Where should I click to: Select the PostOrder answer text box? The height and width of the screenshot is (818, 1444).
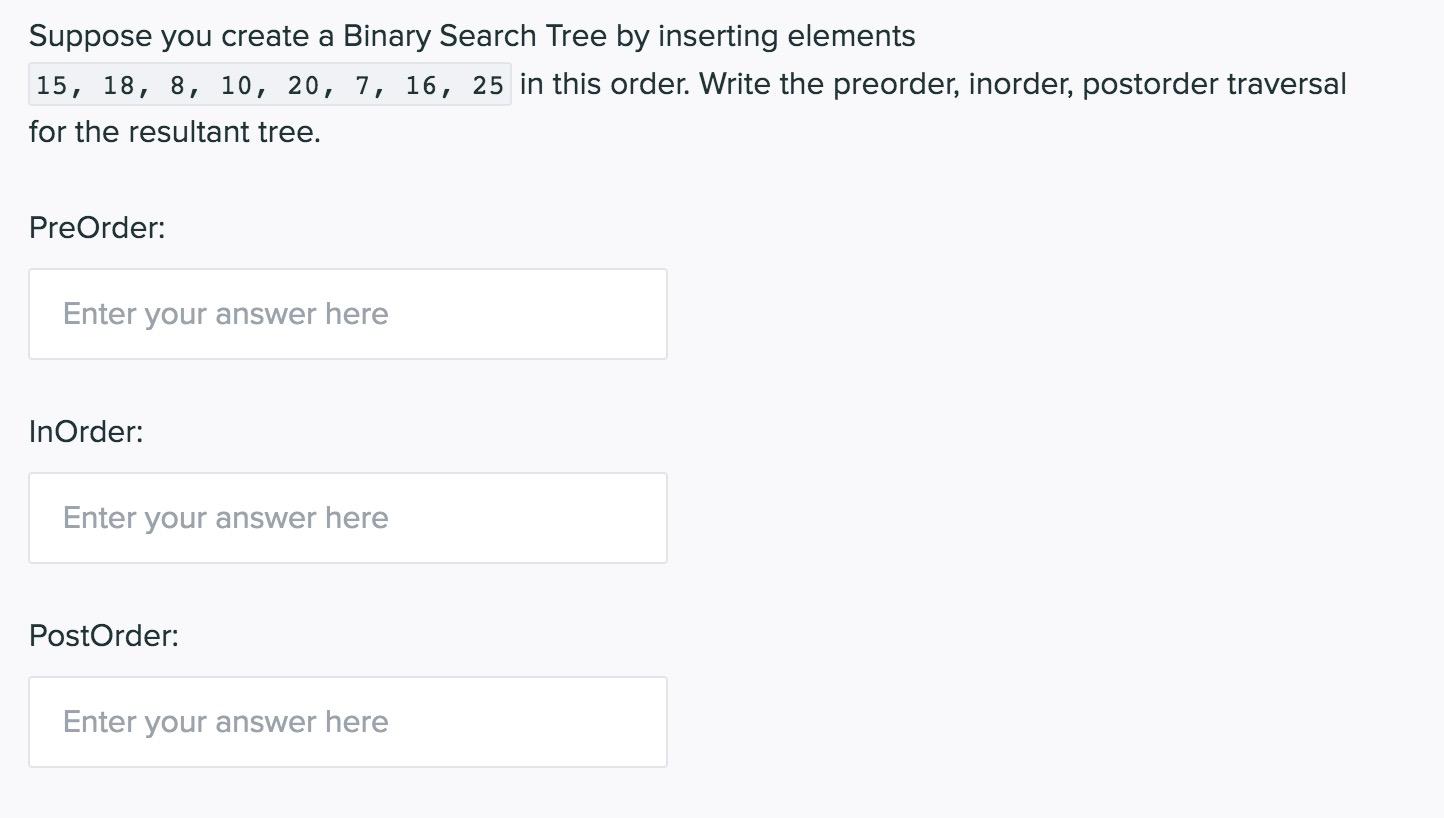(x=348, y=722)
